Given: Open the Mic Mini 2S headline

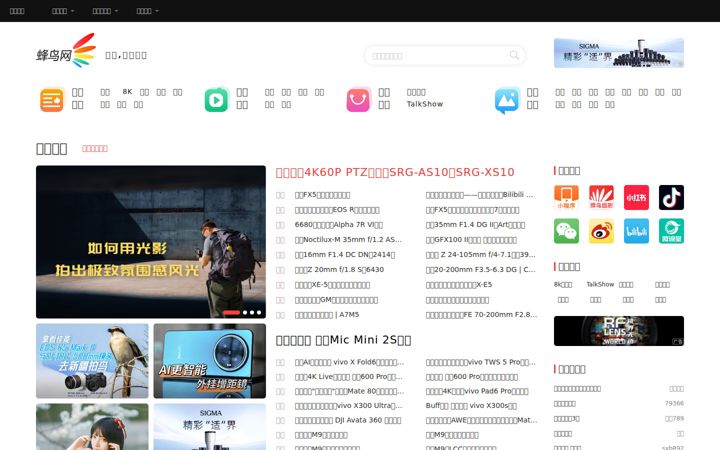Looking at the screenshot, I should [x=343, y=340].
